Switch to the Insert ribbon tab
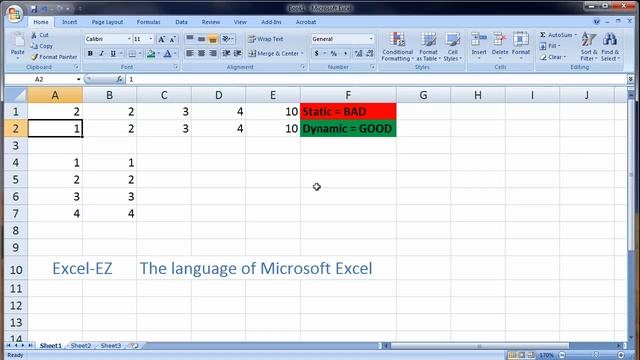Image resolution: width=640 pixels, height=360 pixels. coord(69,22)
